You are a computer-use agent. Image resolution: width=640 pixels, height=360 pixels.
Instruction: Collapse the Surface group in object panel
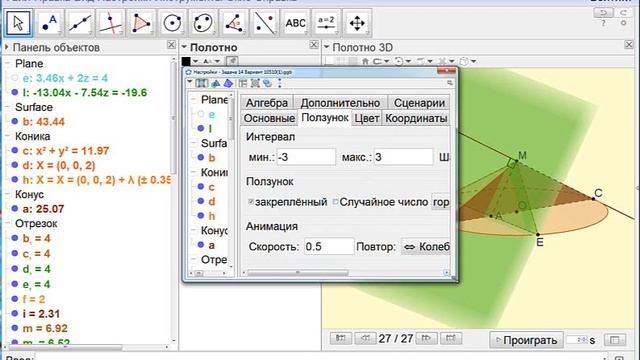(7, 107)
